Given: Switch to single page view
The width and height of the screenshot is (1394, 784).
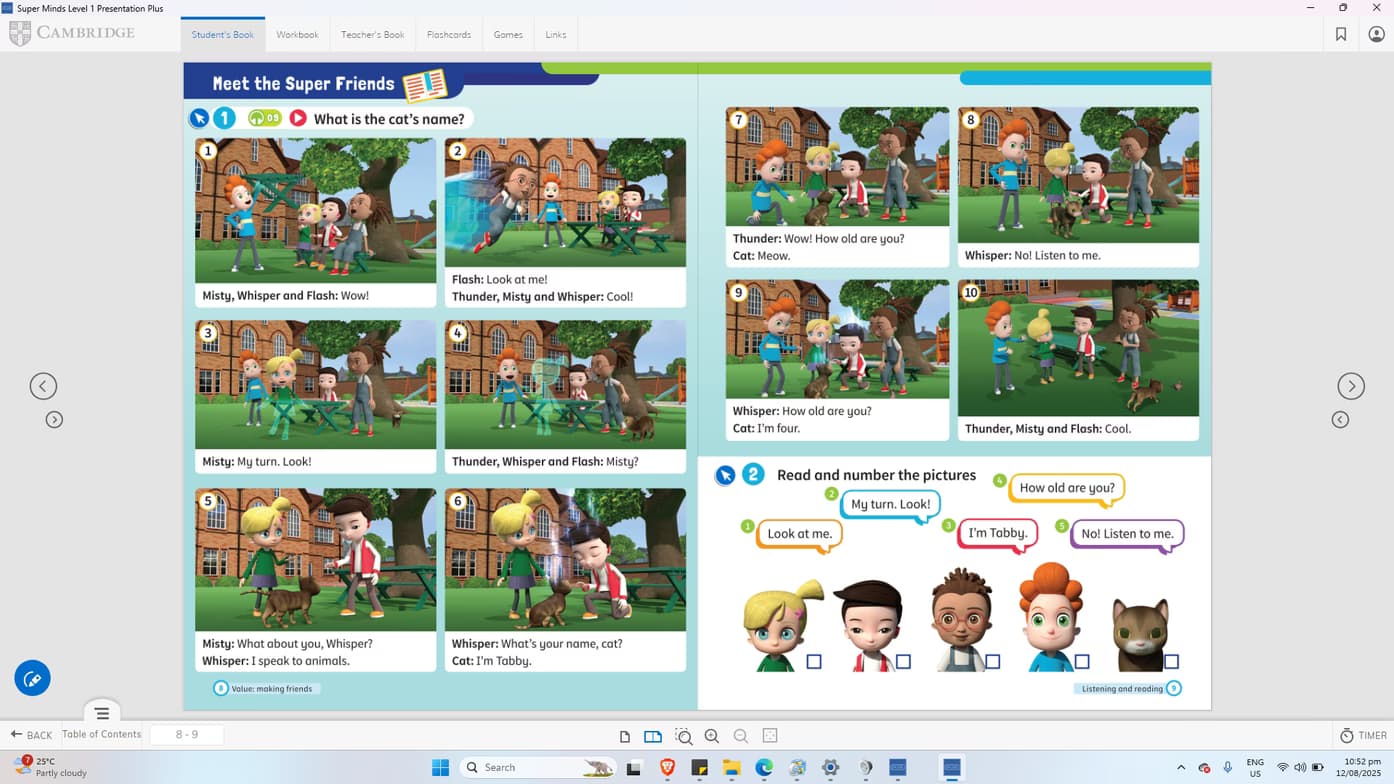Looking at the screenshot, I should tap(624, 735).
